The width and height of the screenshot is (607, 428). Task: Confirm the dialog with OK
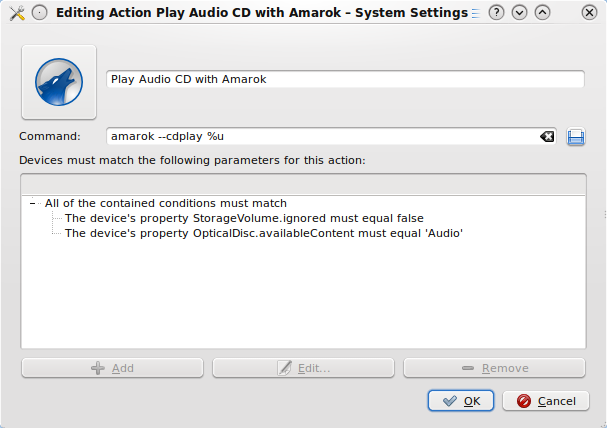[461, 401]
